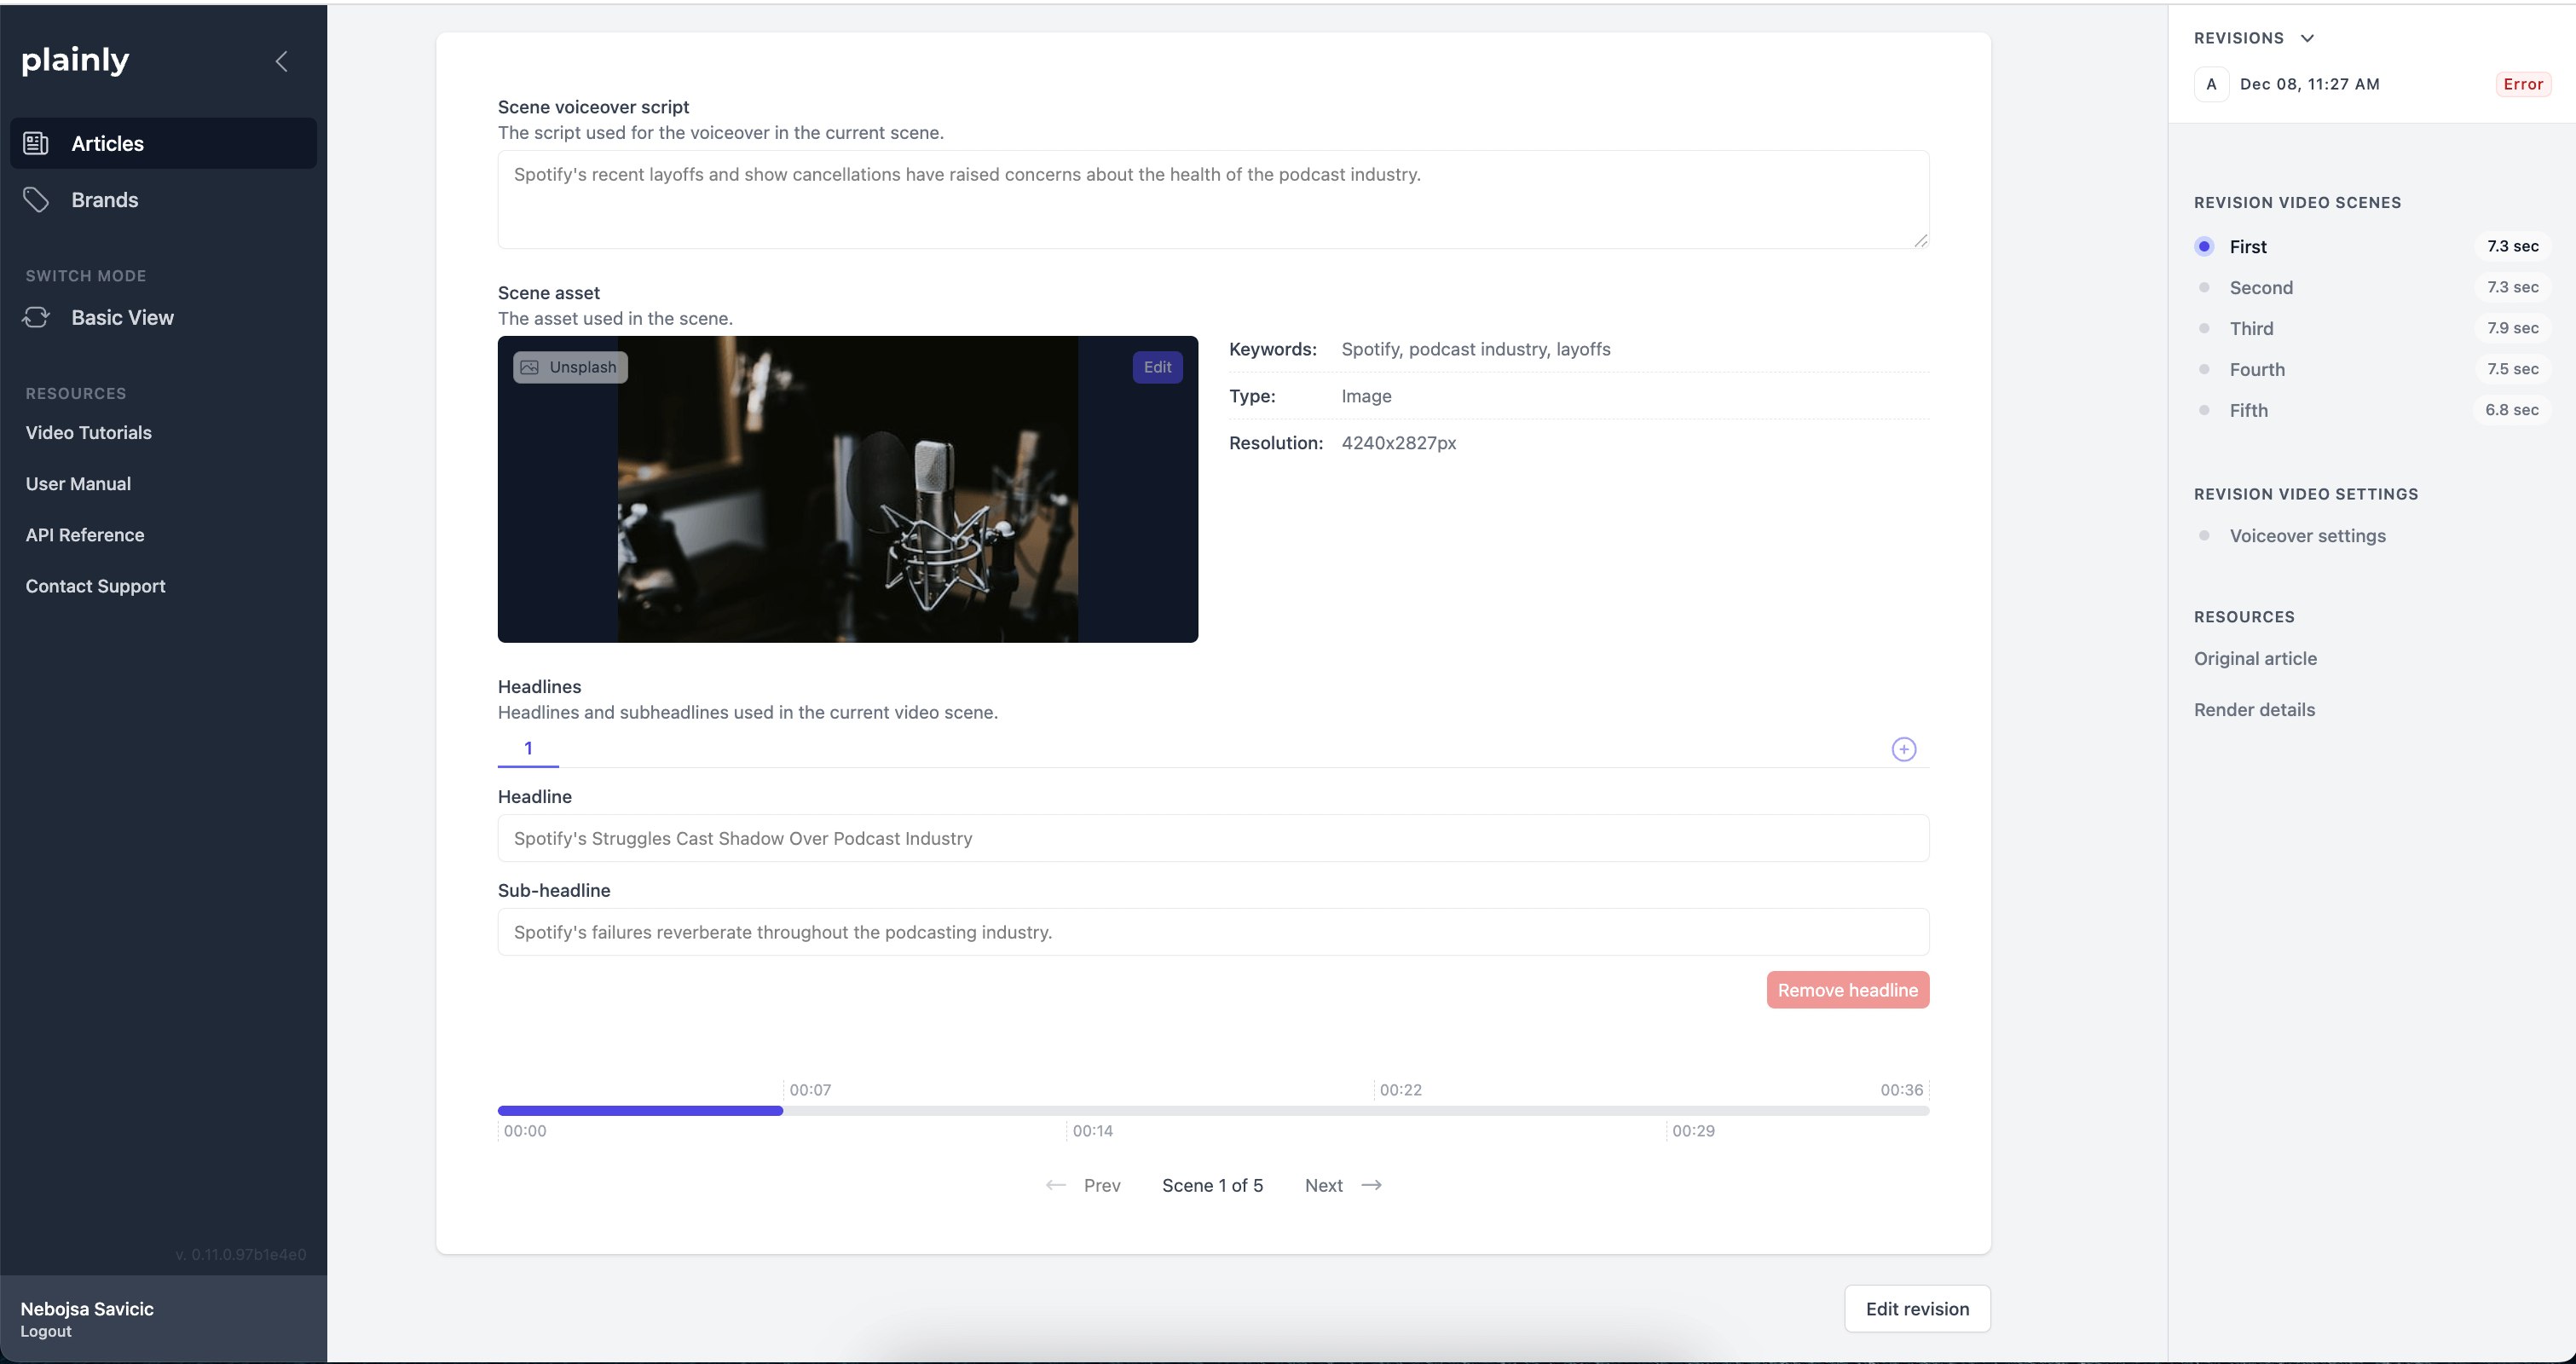Click the Edit button on the scene asset

(1157, 366)
